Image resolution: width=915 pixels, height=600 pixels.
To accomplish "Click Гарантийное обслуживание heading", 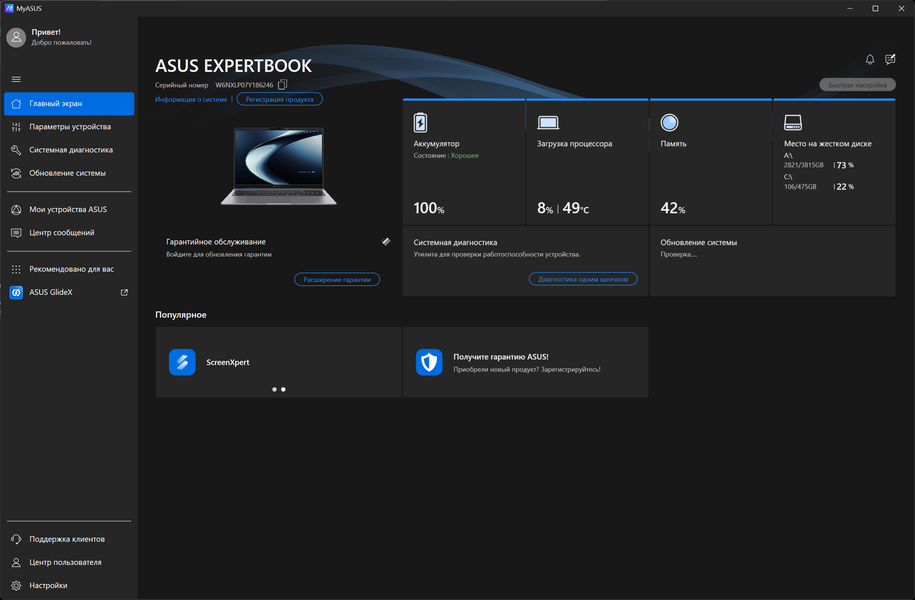I will click(216, 242).
